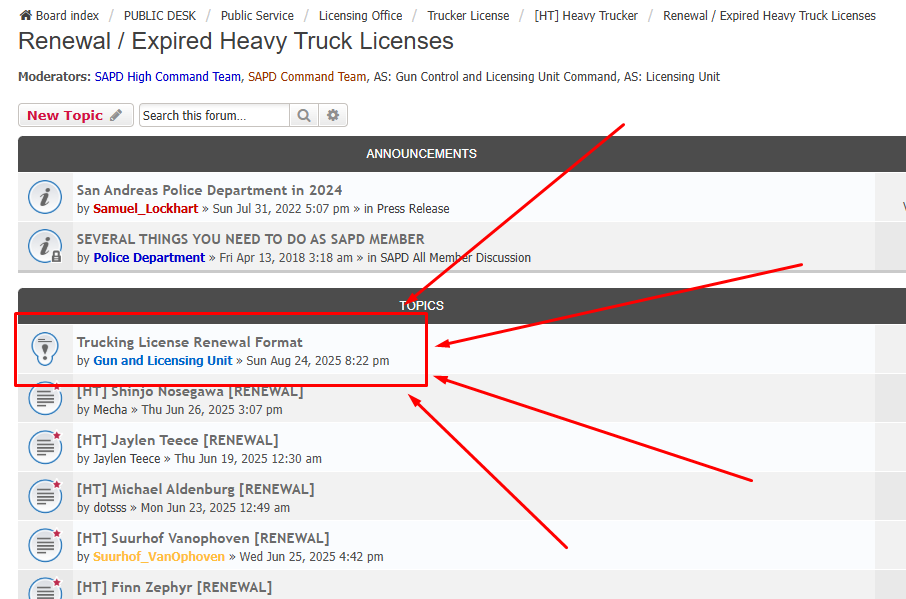Screen dimensions: 906x599
Task: Open advanced search gear icon
Action: coord(333,115)
